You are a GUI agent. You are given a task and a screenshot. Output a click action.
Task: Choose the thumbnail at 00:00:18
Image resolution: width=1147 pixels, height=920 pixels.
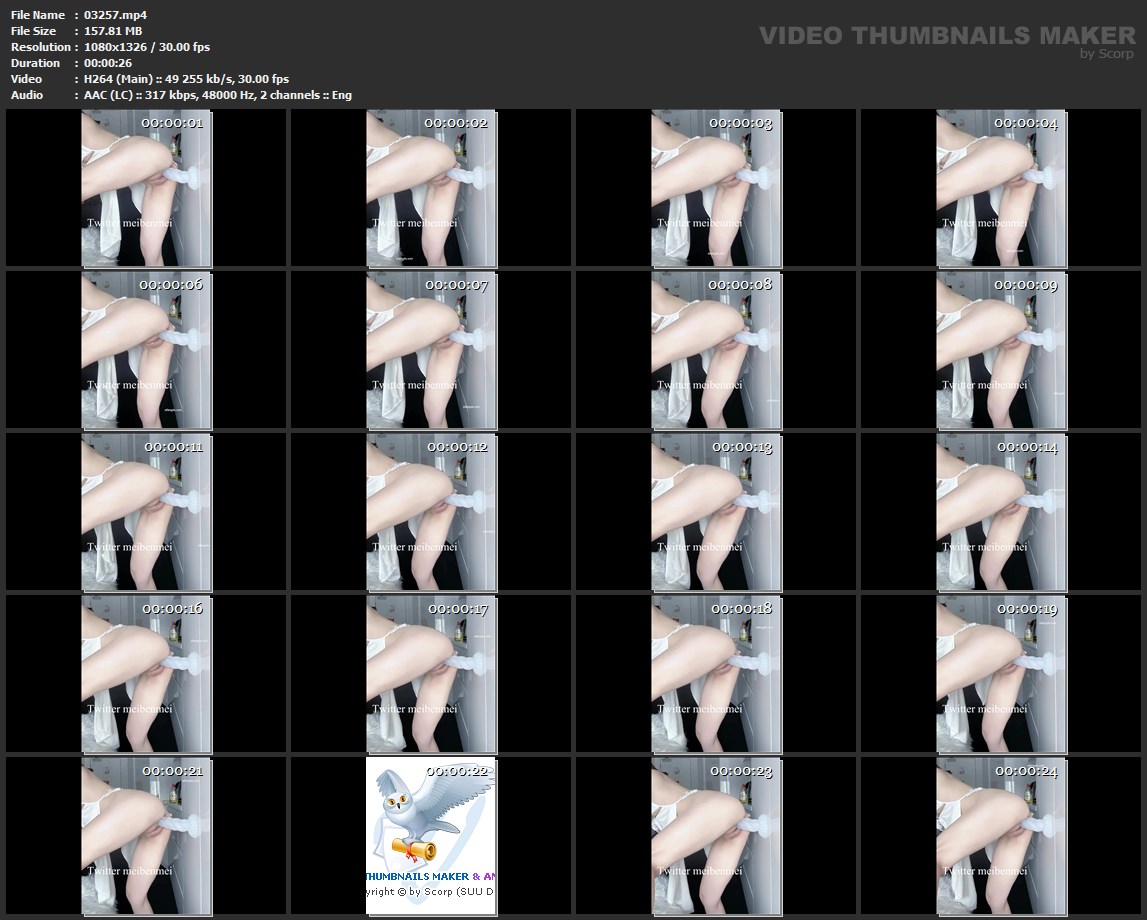pyautogui.click(x=716, y=674)
